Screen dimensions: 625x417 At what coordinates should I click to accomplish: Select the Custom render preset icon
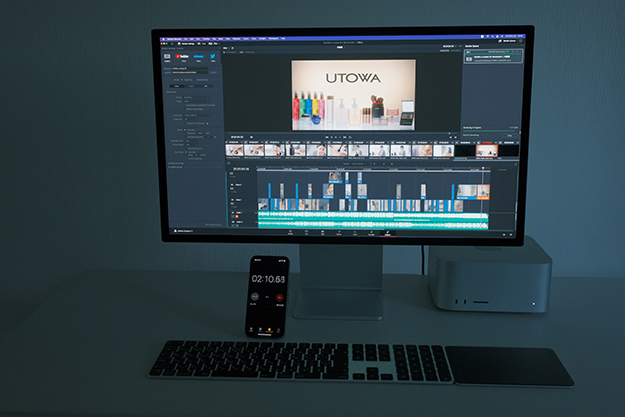click(x=167, y=56)
